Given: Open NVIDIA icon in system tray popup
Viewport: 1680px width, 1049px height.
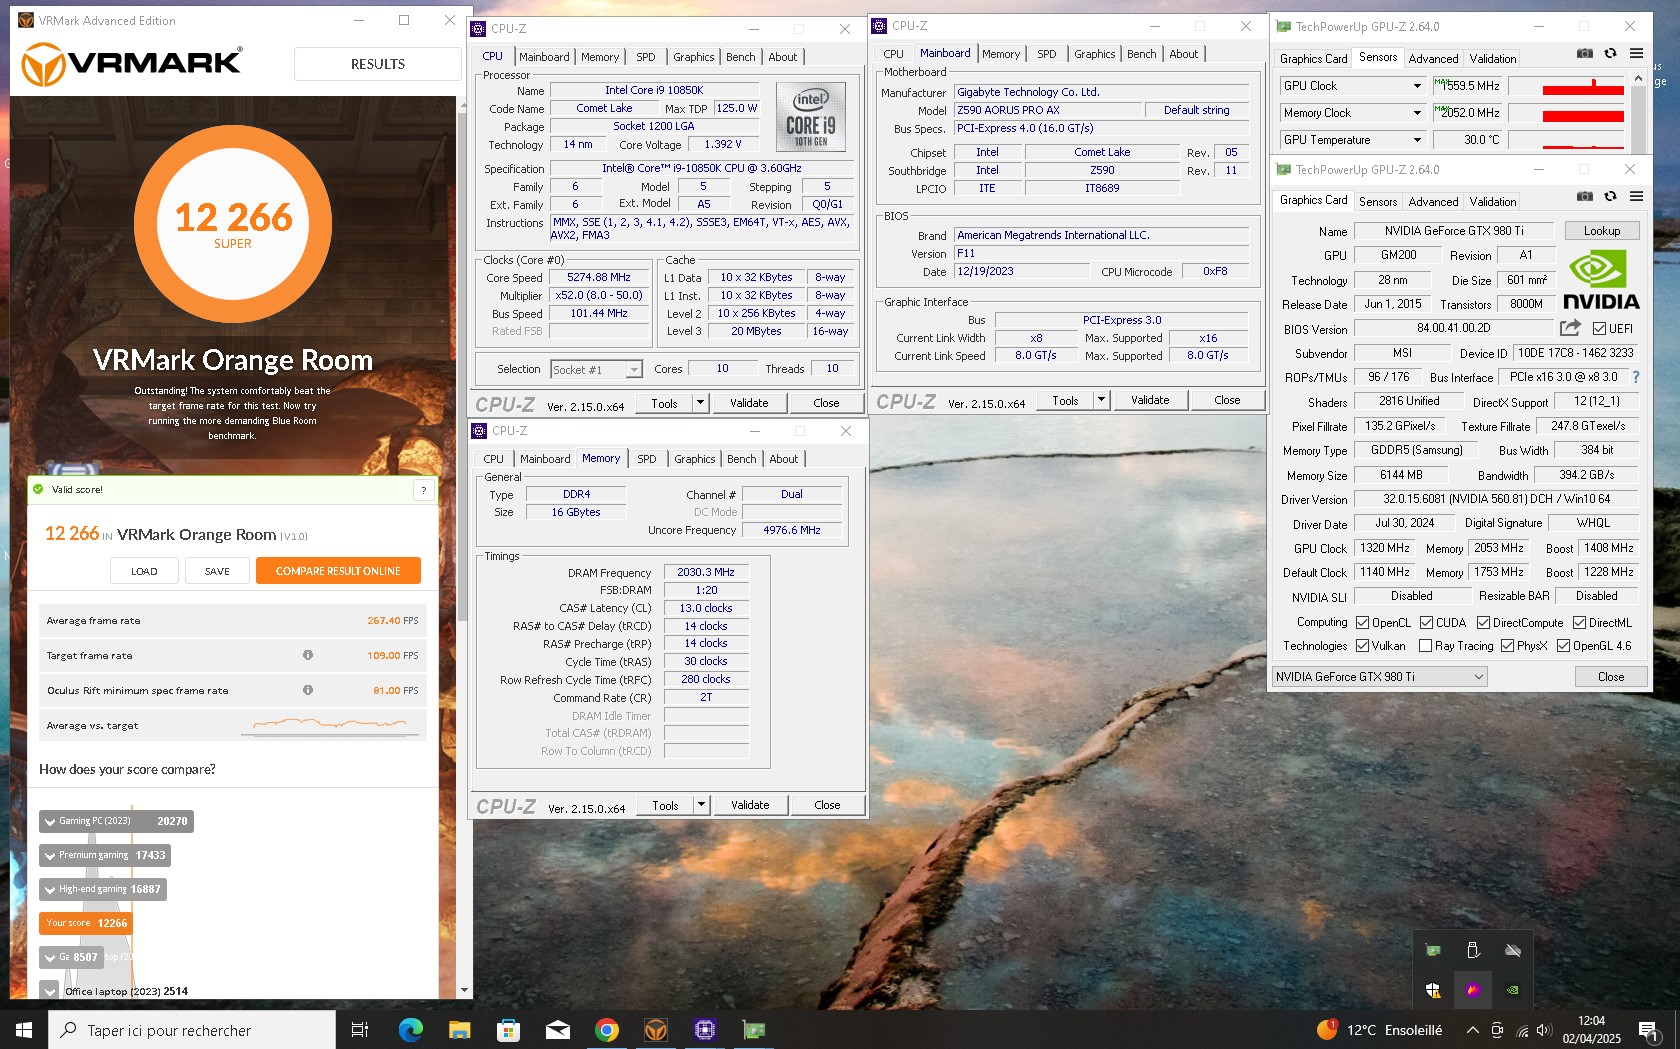Looking at the screenshot, I should 1513,990.
